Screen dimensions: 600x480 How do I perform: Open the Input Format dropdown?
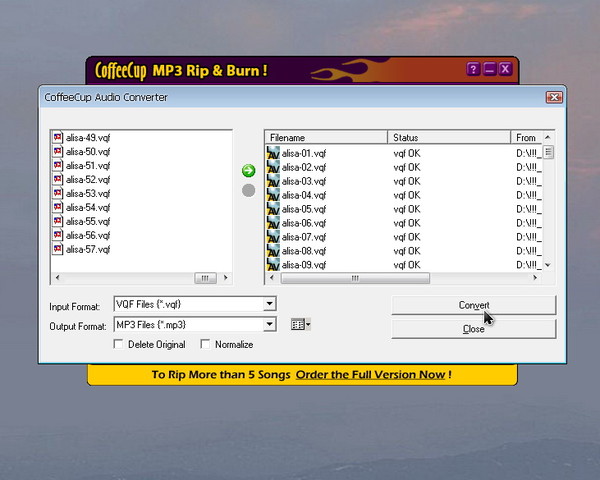[269, 304]
